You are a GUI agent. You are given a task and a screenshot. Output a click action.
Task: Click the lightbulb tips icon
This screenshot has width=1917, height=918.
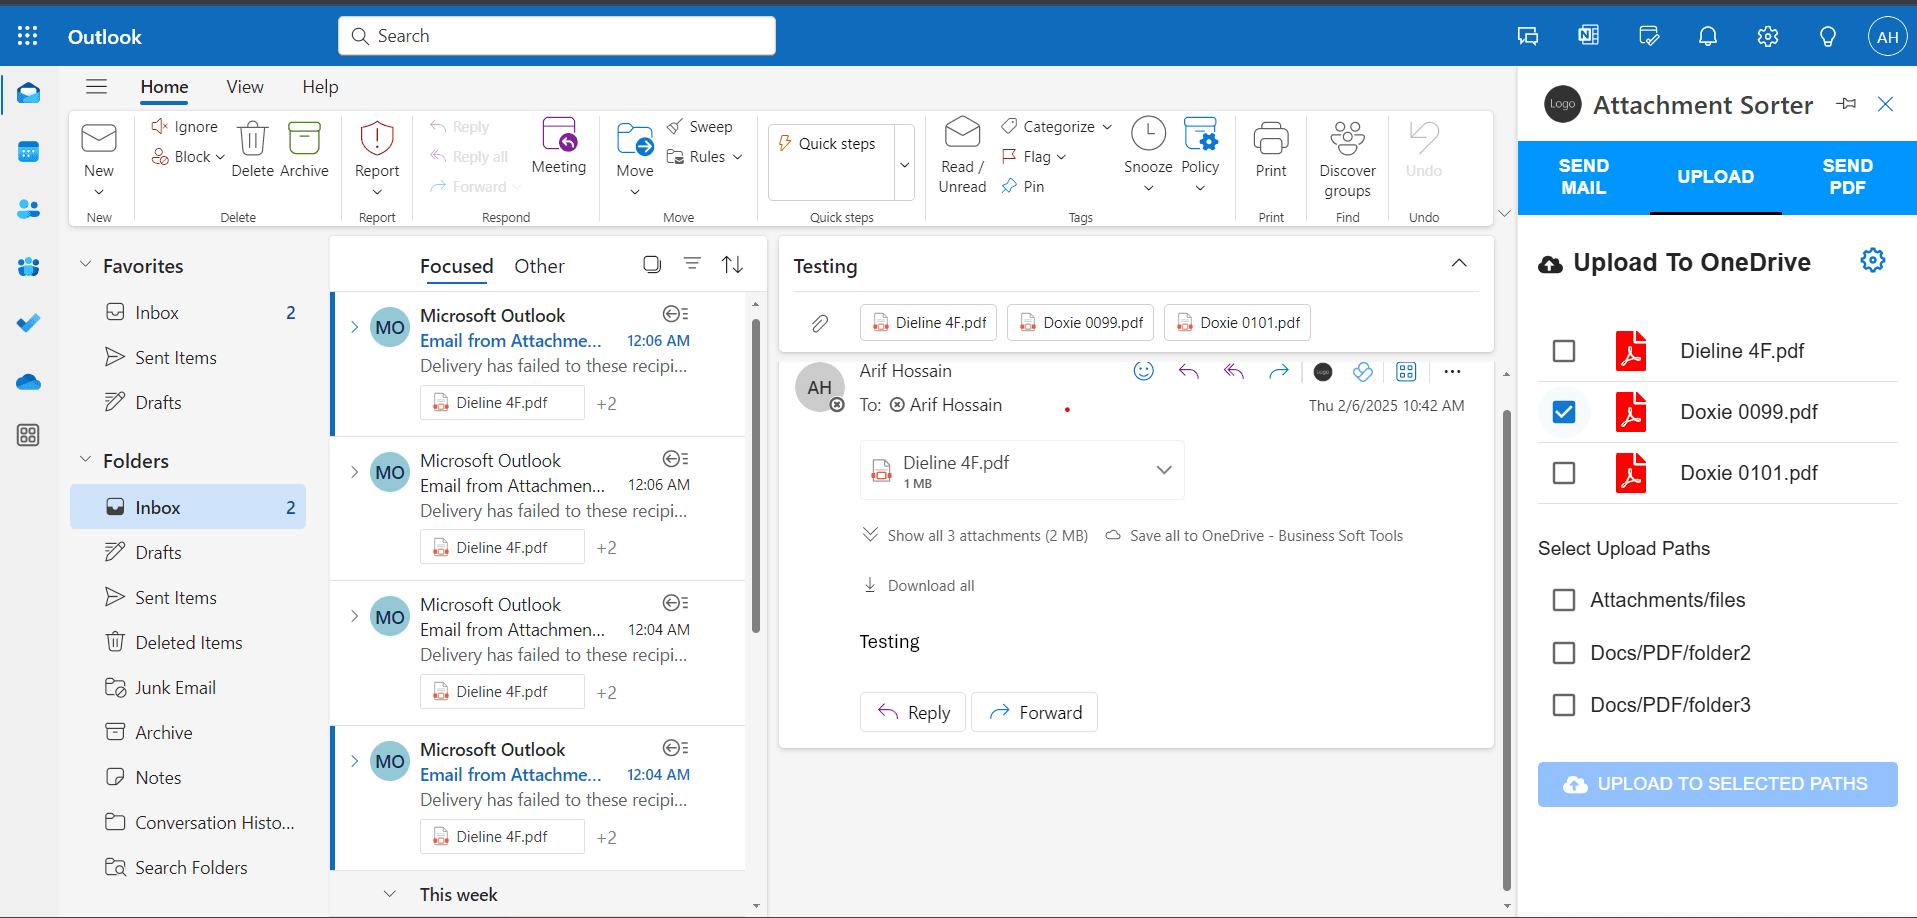(1827, 36)
